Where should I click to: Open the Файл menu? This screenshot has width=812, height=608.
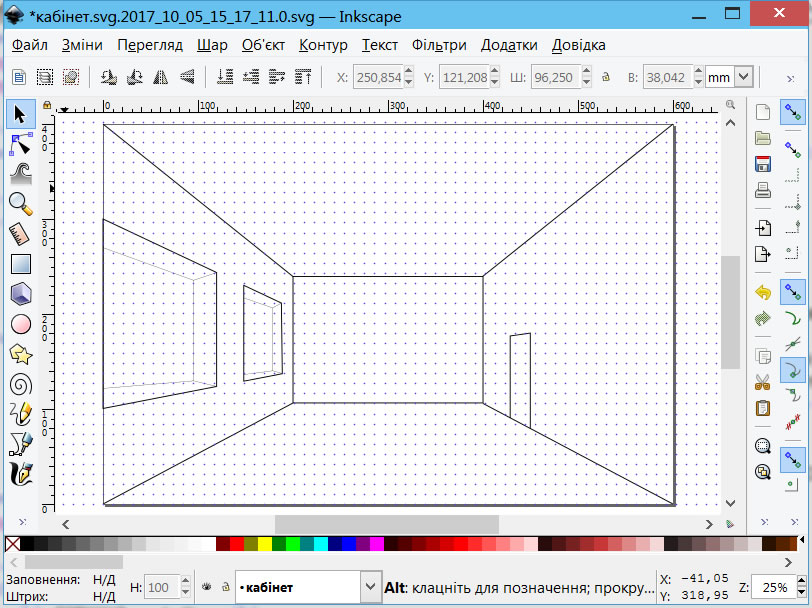click(31, 45)
